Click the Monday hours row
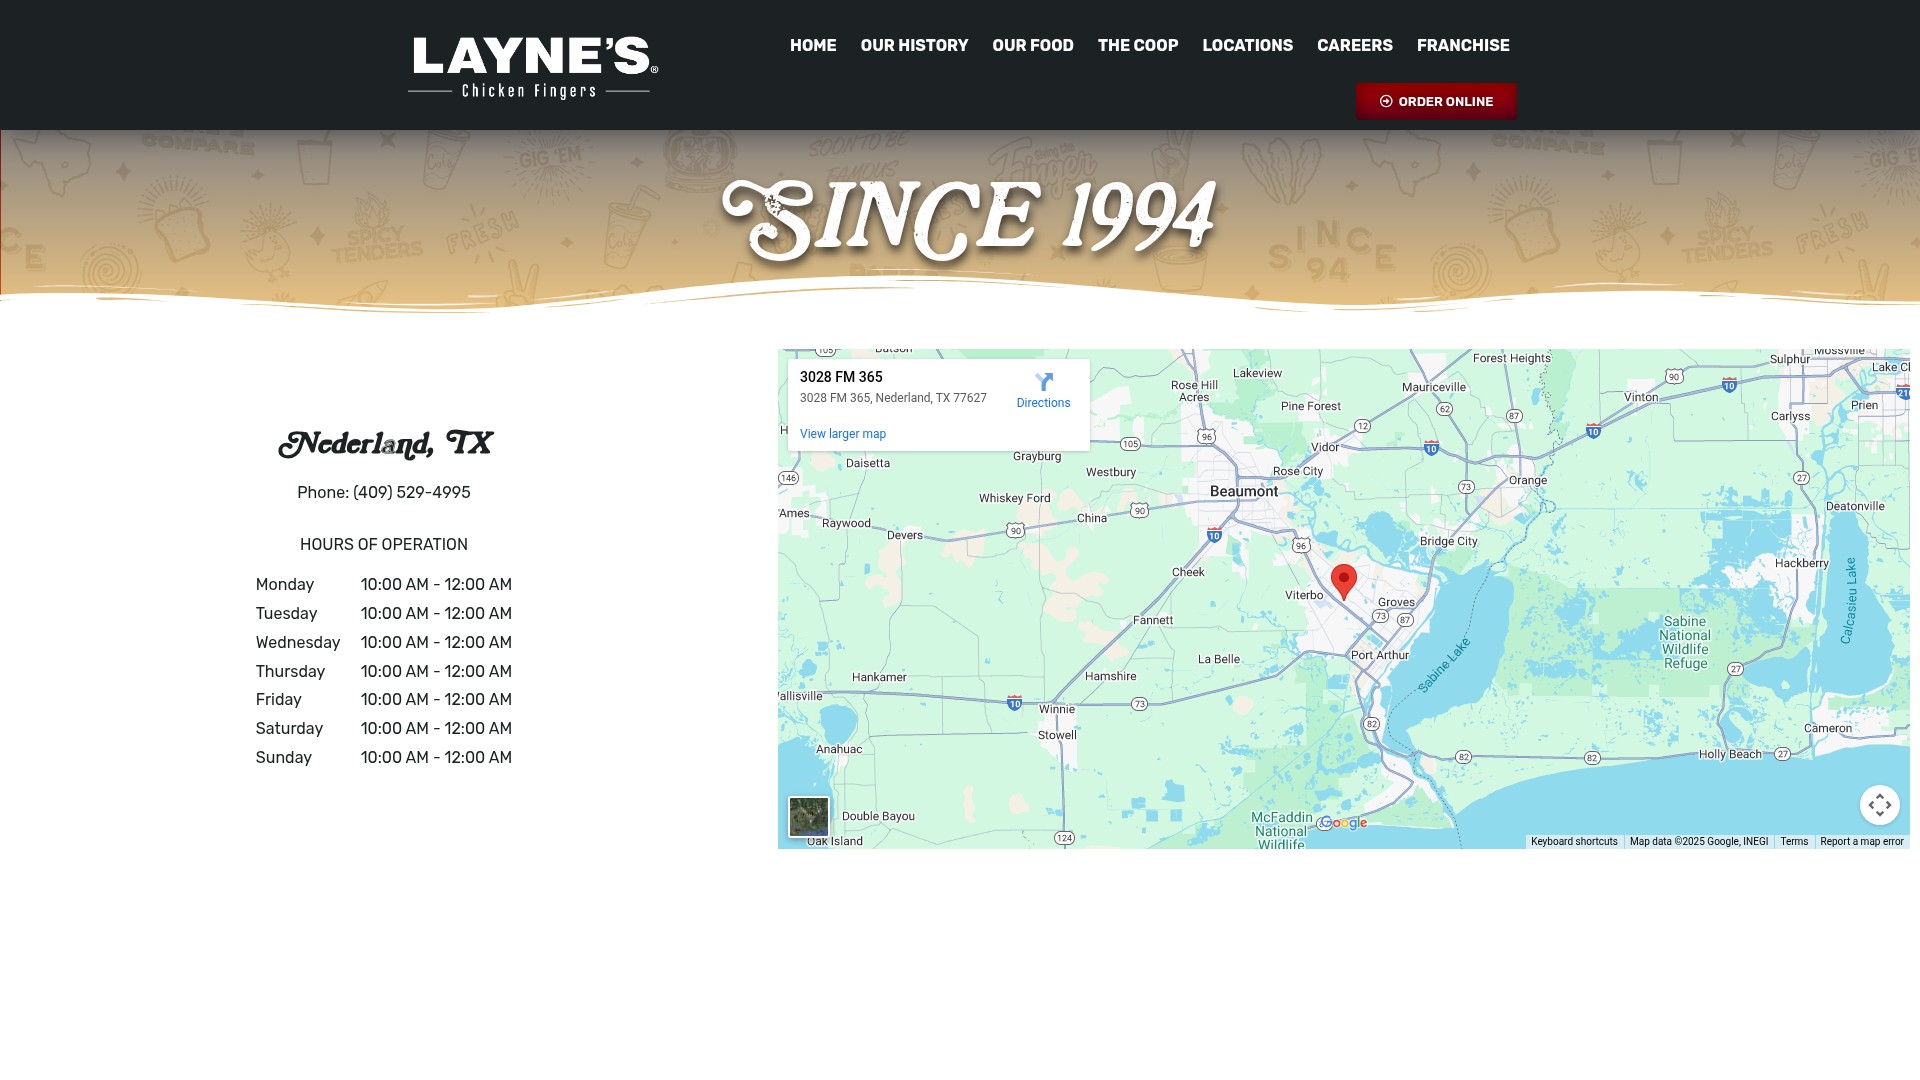 [x=384, y=585]
